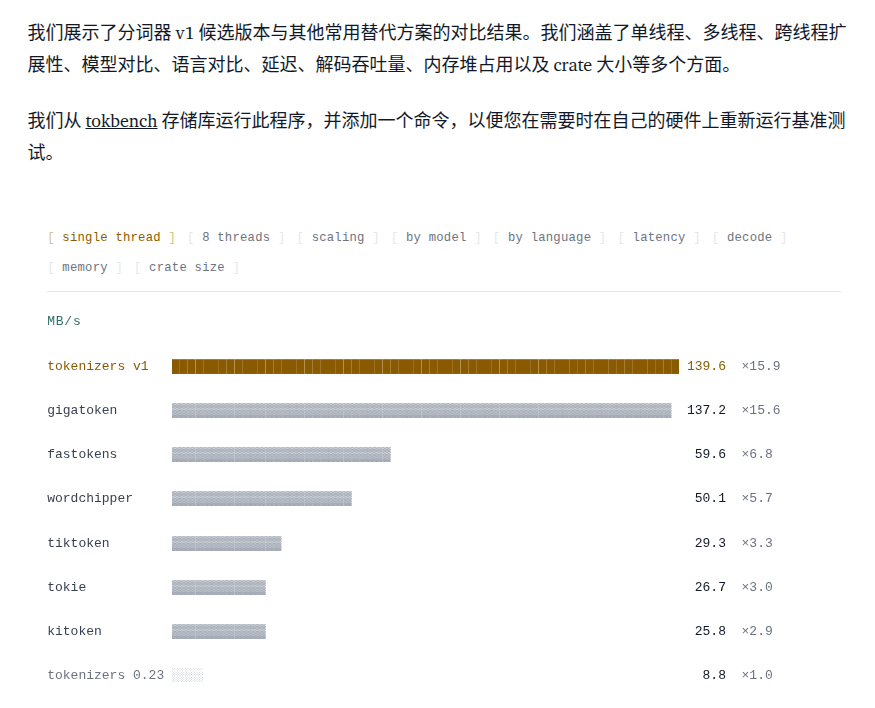This screenshot has width=875, height=708.
Task: Click the ×6.8 speedup multiplier
Action: [x=757, y=454]
